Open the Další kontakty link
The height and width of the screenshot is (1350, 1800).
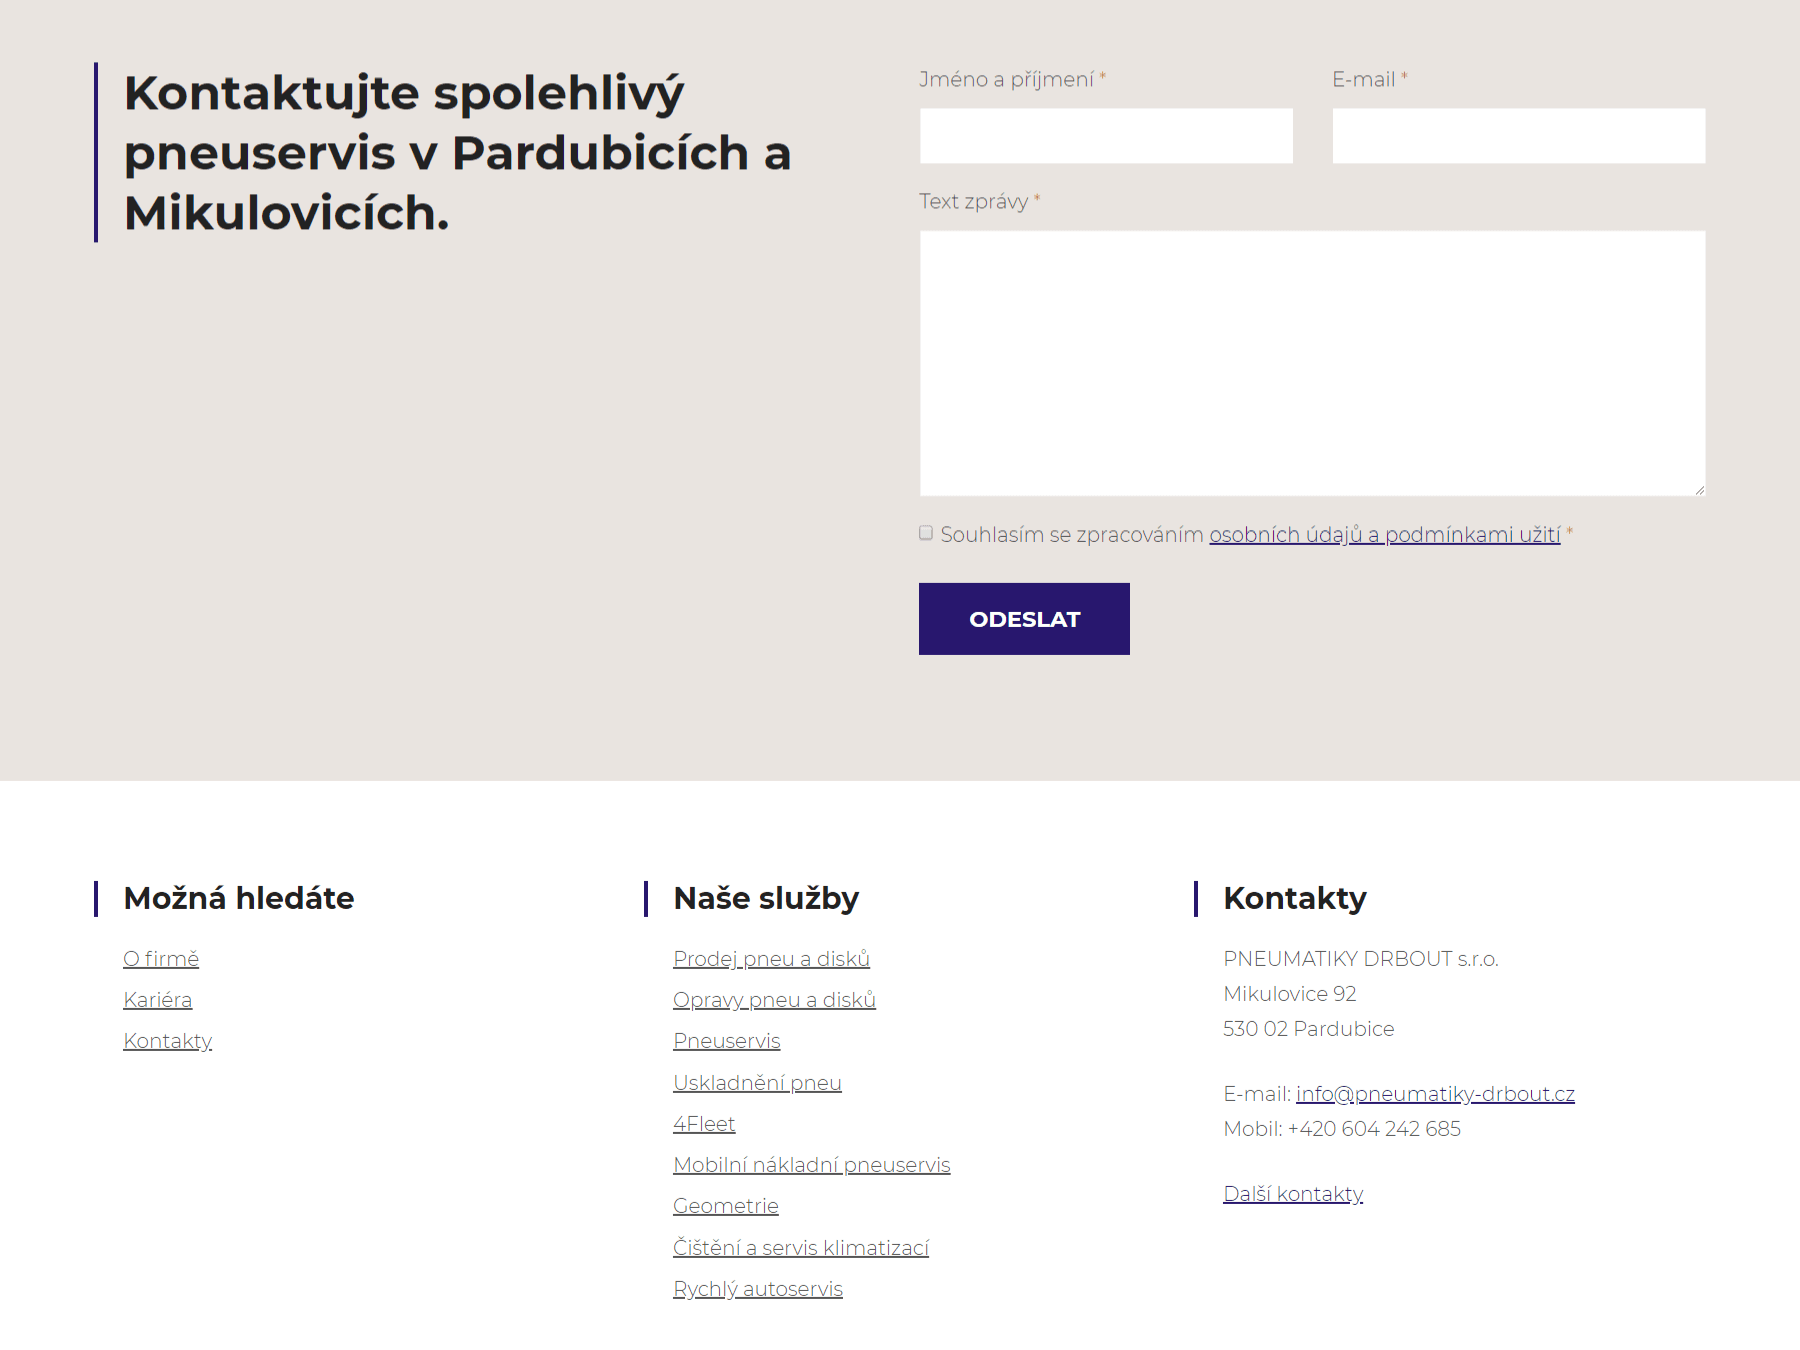pyautogui.click(x=1293, y=1194)
